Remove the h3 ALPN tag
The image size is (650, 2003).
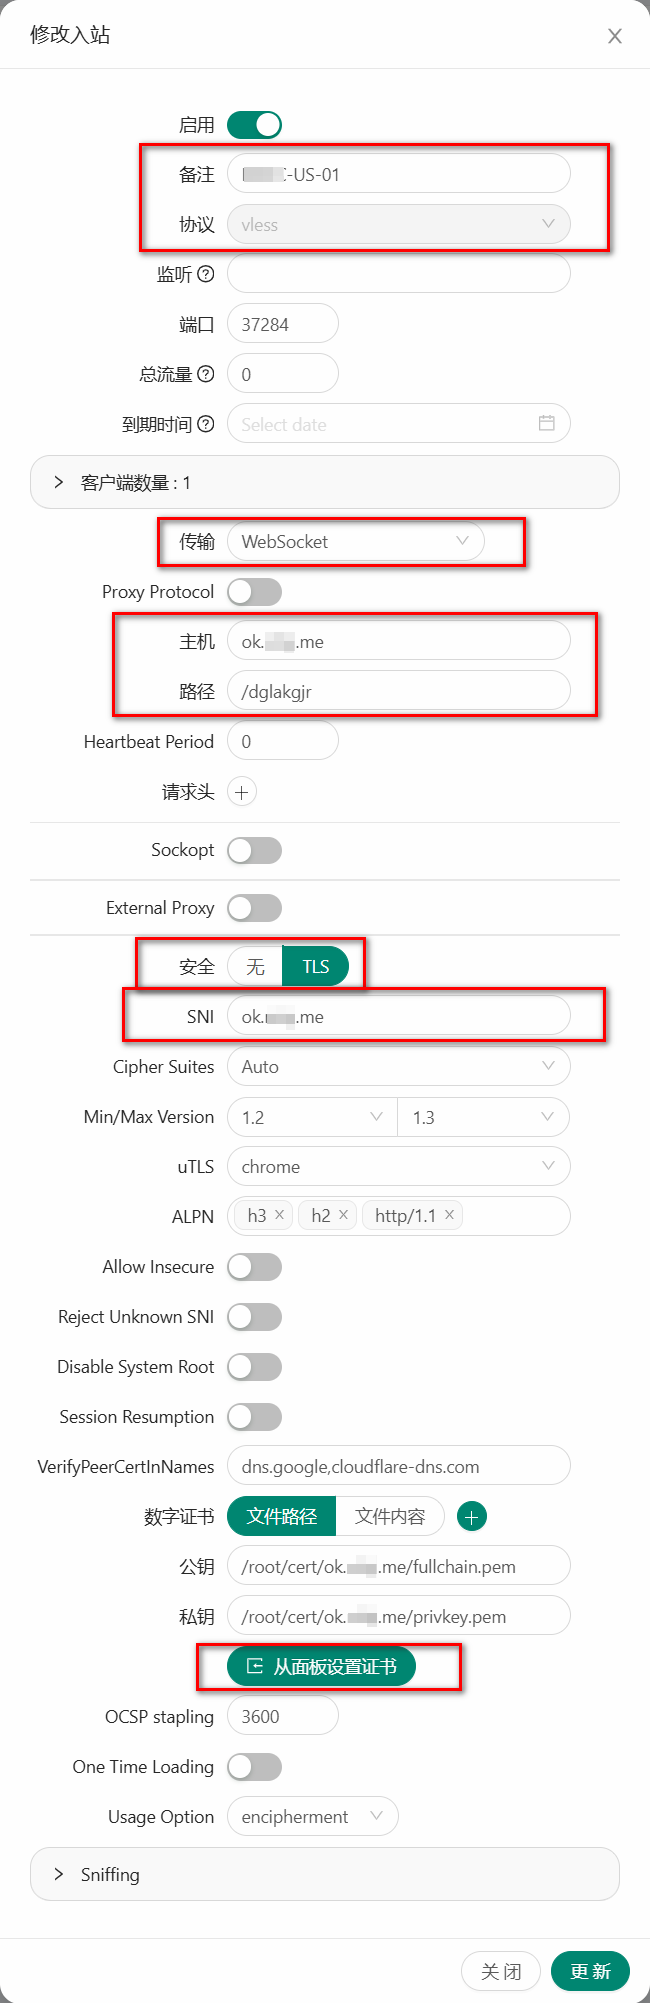[280, 1215]
